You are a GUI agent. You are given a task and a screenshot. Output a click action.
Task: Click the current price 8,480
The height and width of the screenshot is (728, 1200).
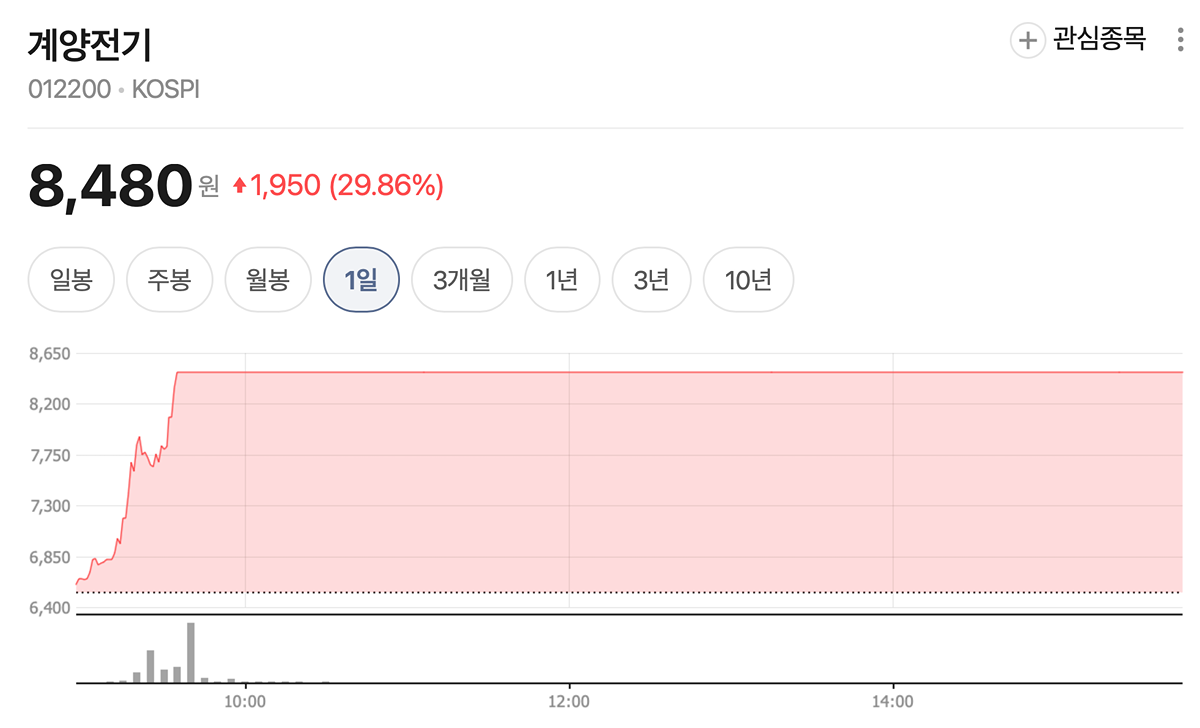[x=109, y=185]
